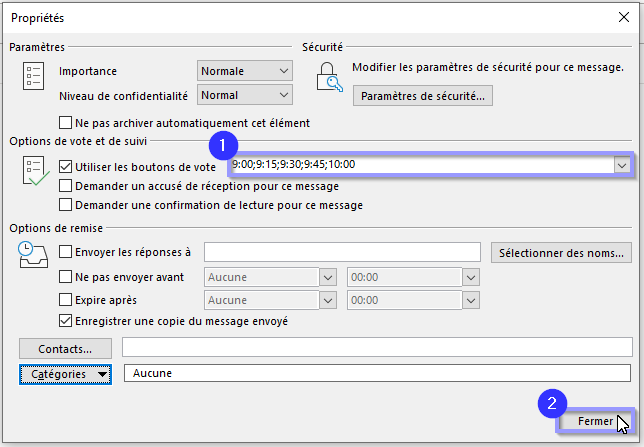This screenshot has height=447, width=644.
Task: Open 'Expire après' date dropdown
Action: tap(328, 301)
